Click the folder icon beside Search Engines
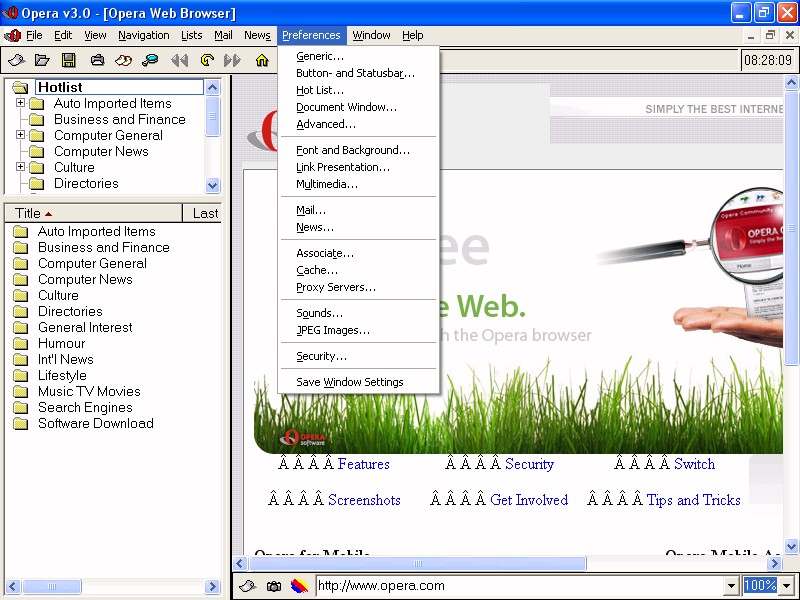Image resolution: width=800 pixels, height=600 pixels. 20,408
